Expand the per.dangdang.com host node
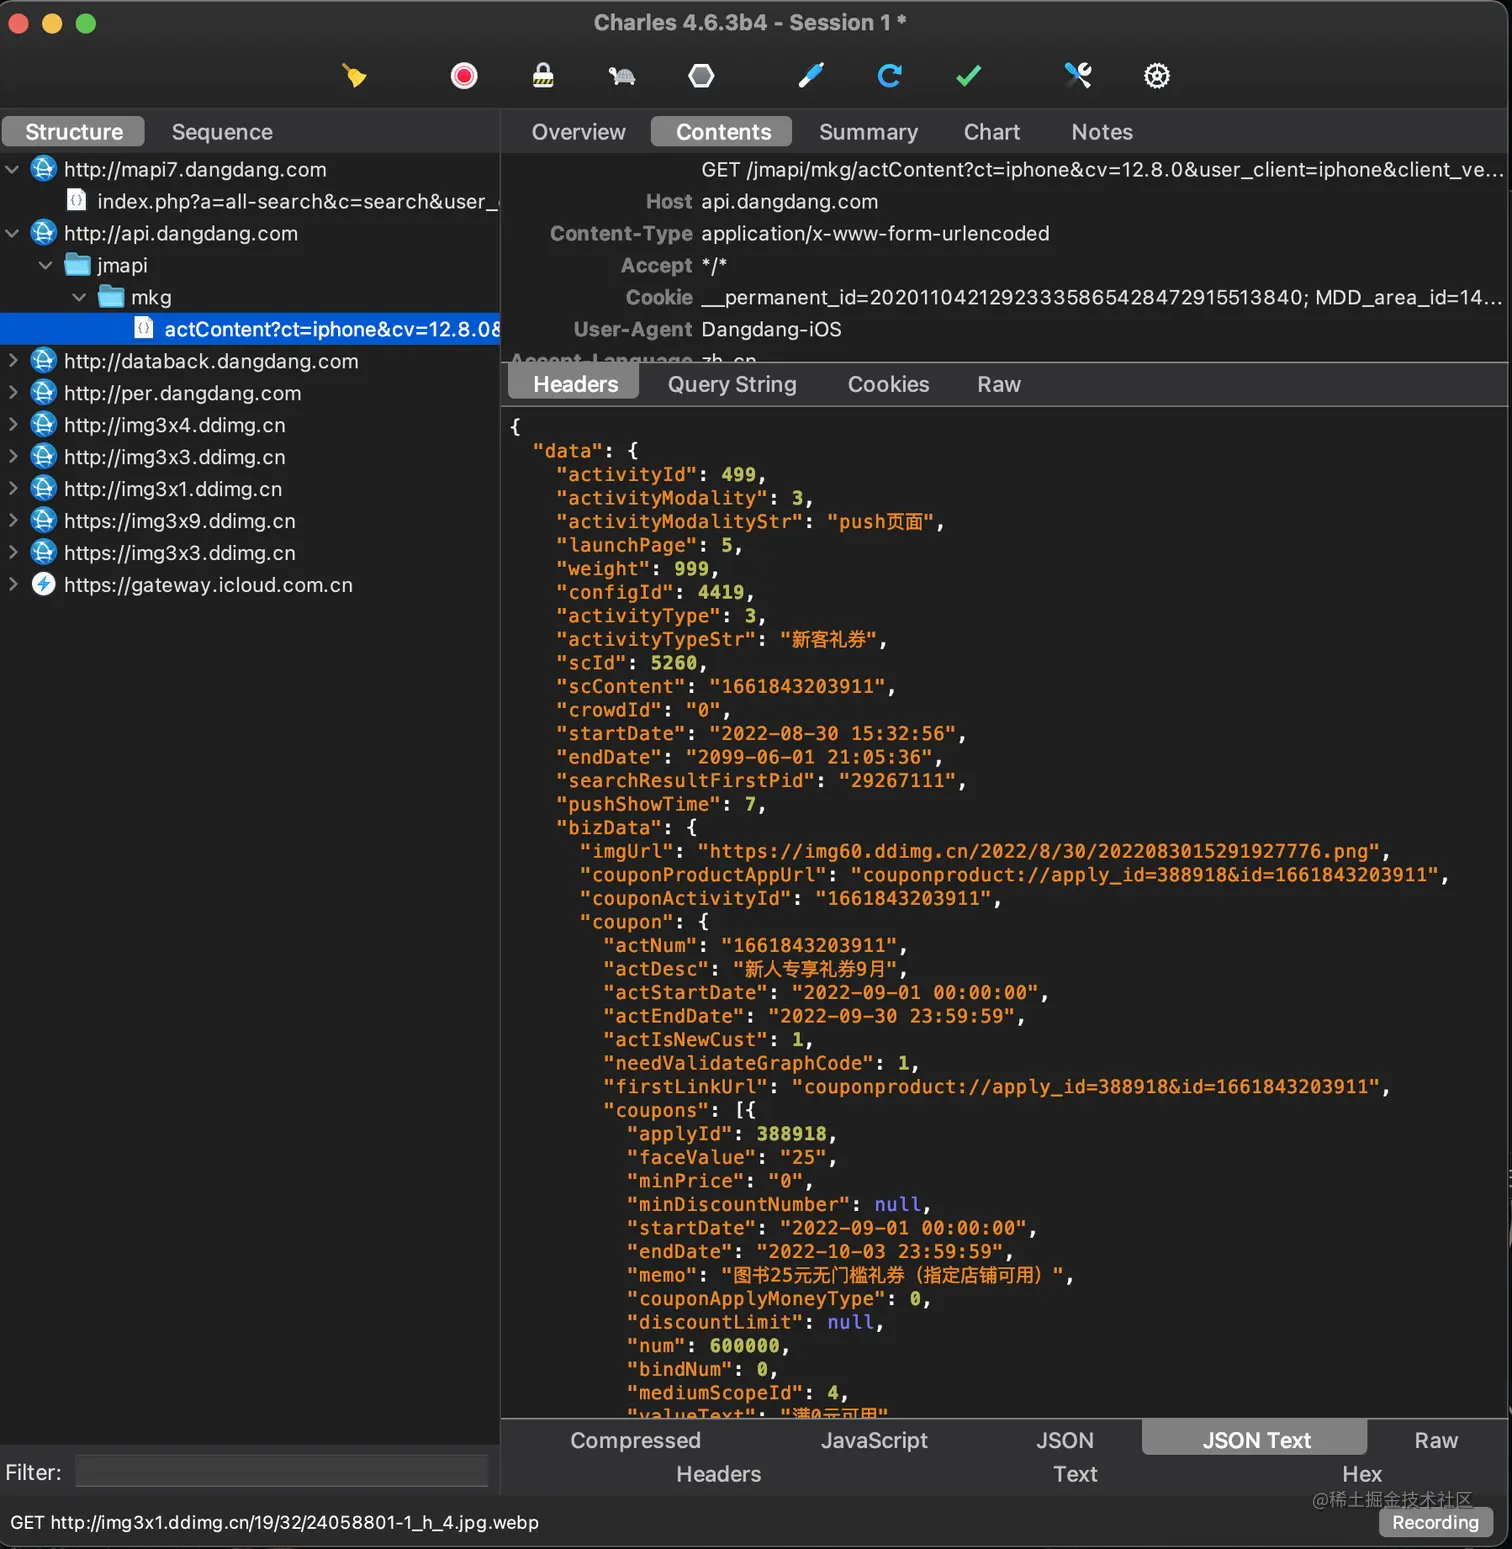This screenshot has width=1512, height=1549. [12, 393]
